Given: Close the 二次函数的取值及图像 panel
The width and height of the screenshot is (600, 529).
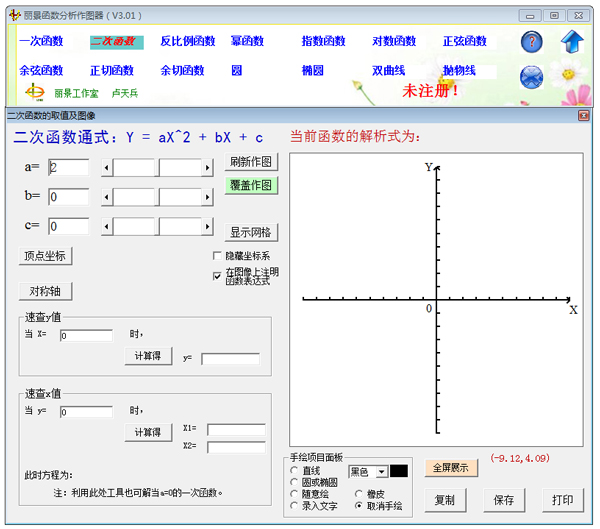Looking at the screenshot, I should tap(583, 115).
